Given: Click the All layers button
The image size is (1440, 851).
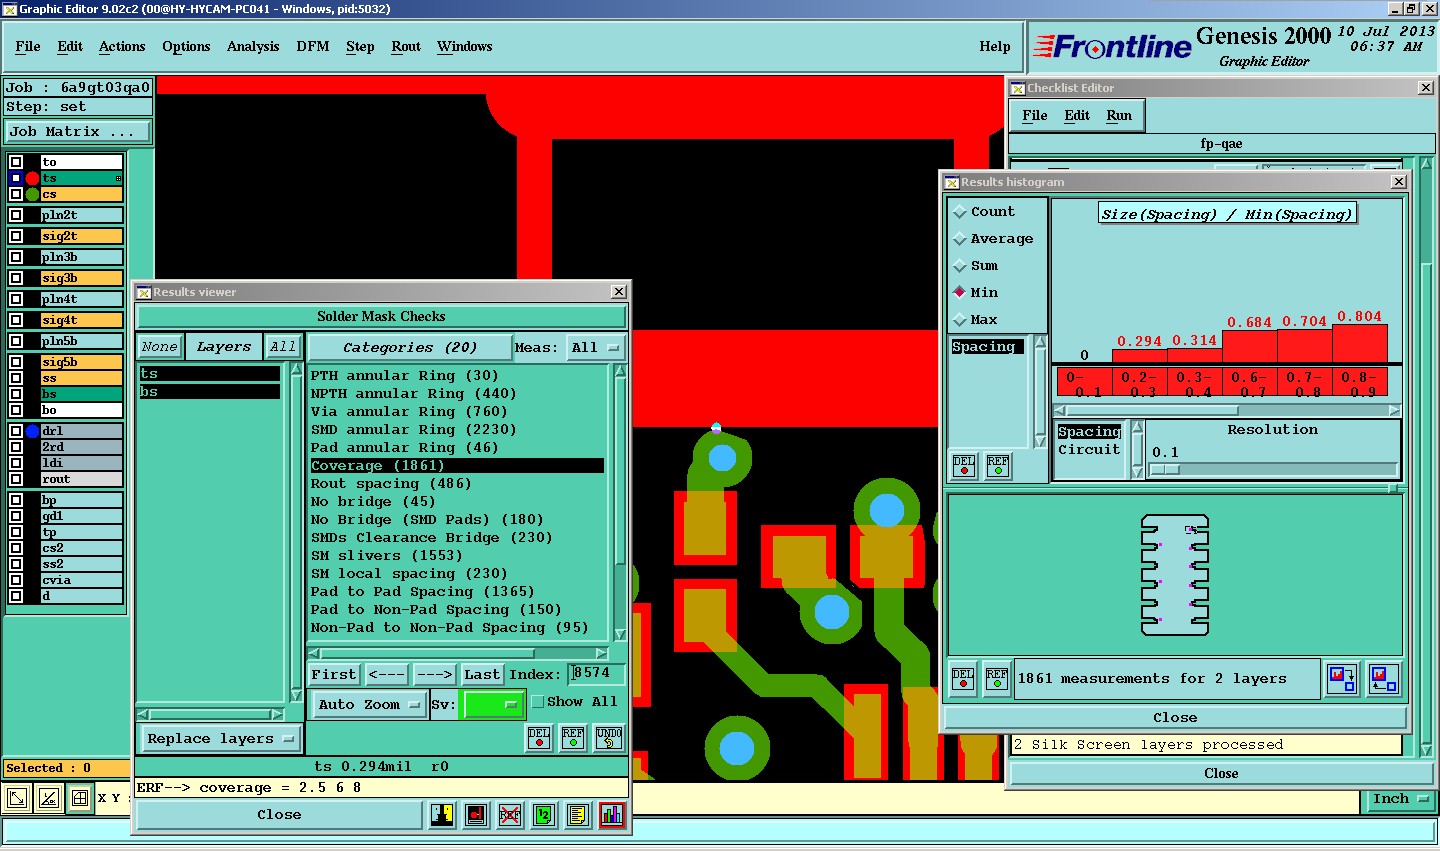Looking at the screenshot, I should 283,347.
